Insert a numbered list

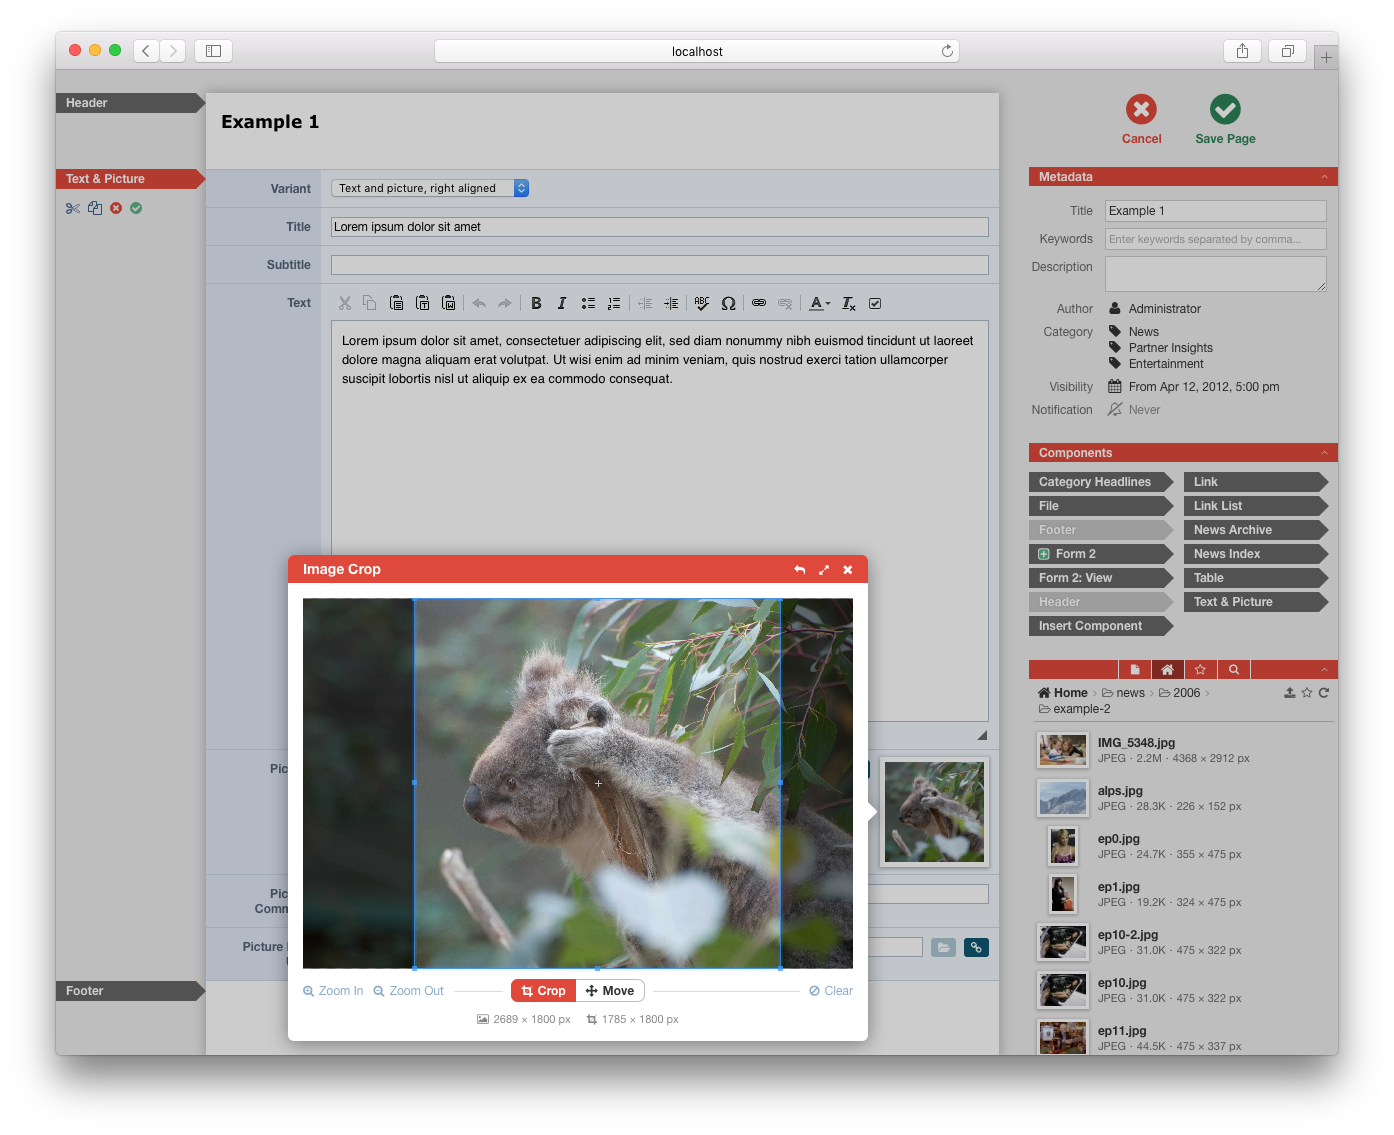614,303
